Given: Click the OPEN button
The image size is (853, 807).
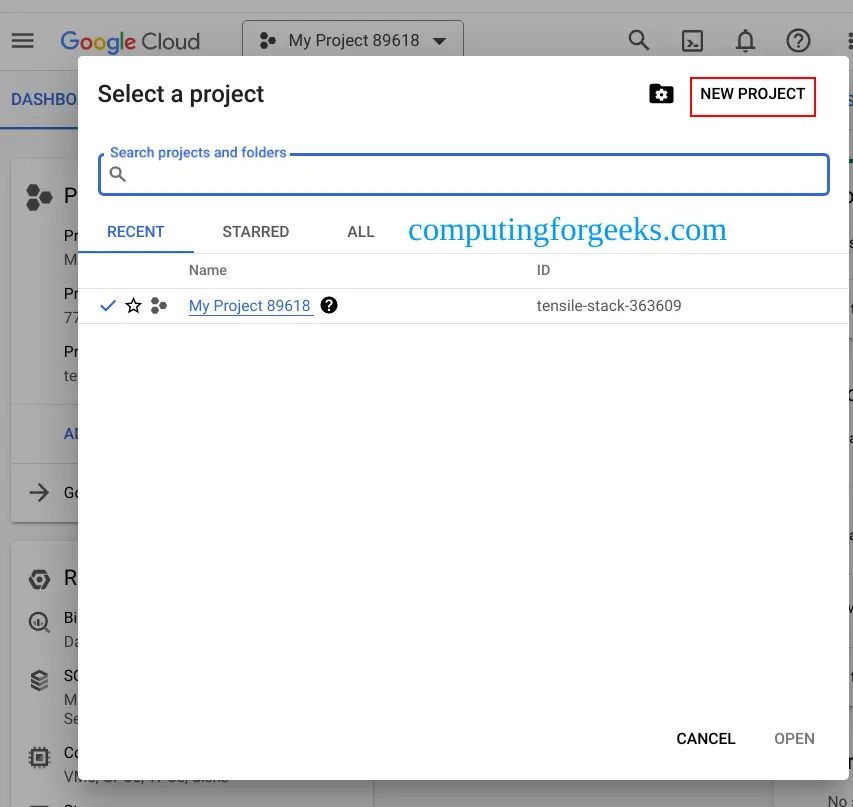Looking at the screenshot, I should (x=794, y=738).
